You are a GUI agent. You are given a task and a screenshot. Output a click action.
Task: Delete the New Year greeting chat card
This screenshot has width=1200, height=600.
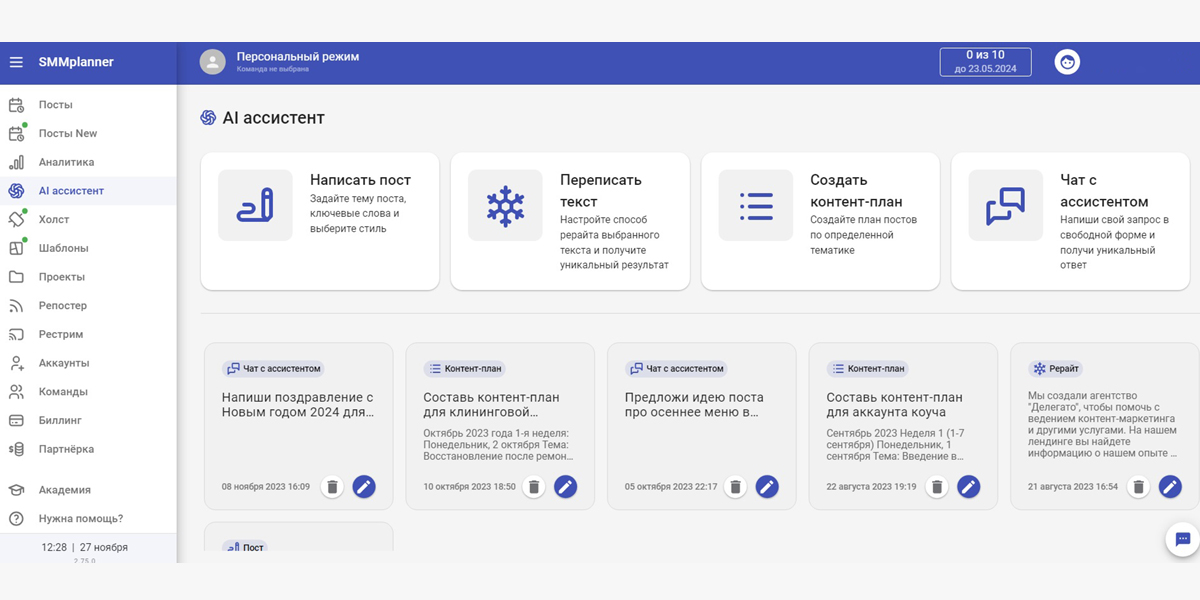pos(333,487)
